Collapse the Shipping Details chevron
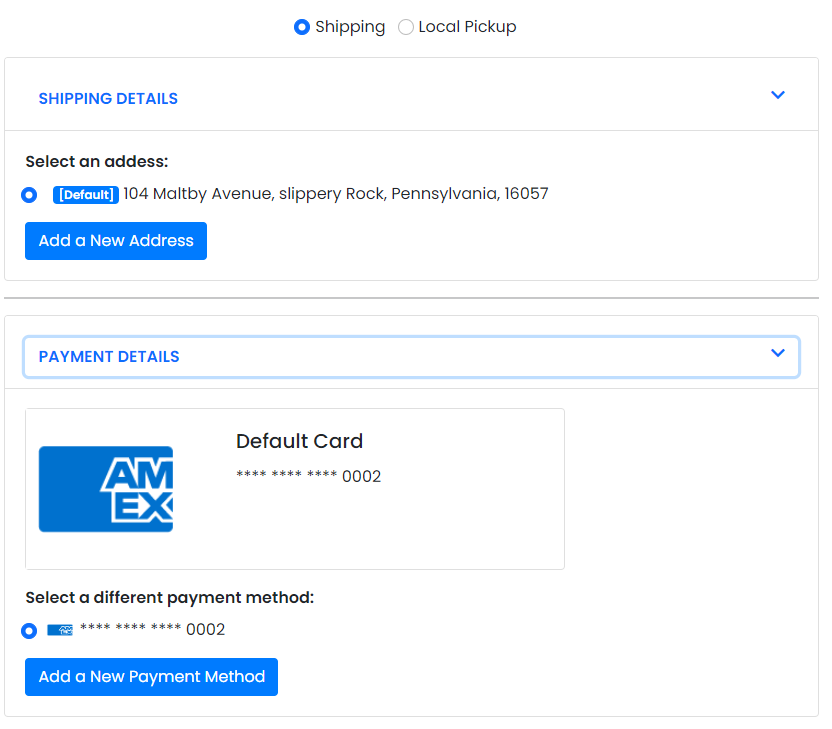 tap(777, 95)
